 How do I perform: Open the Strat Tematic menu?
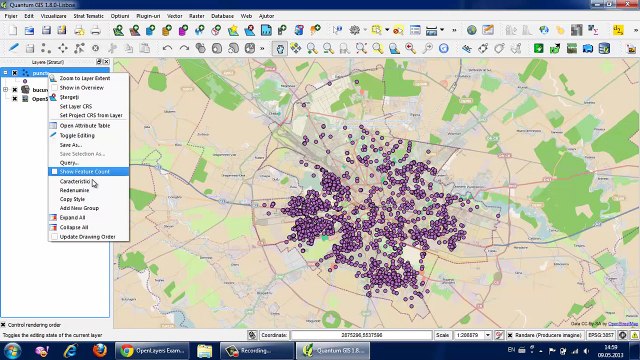pos(89,16)
